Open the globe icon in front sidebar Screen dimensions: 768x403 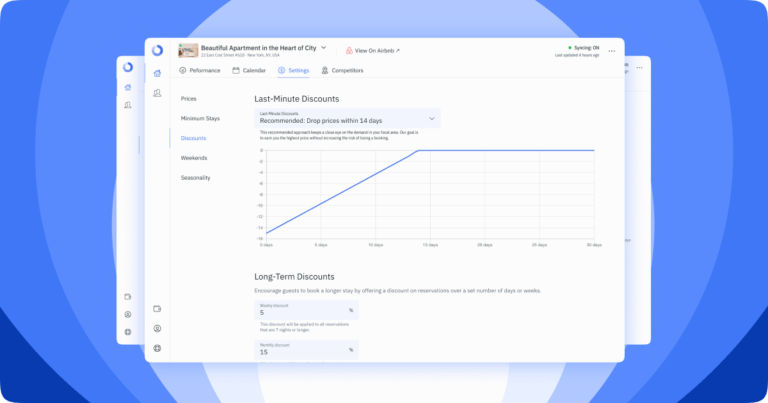[x=157, y=348]
